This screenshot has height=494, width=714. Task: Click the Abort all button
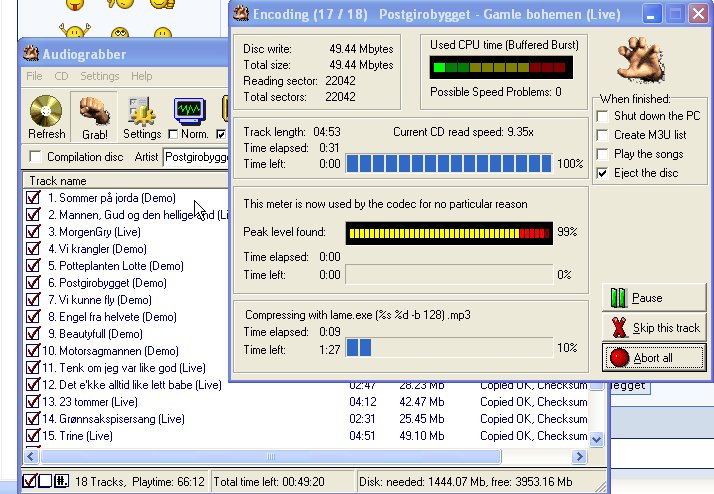pyautogui.click(x=654, y=357)
